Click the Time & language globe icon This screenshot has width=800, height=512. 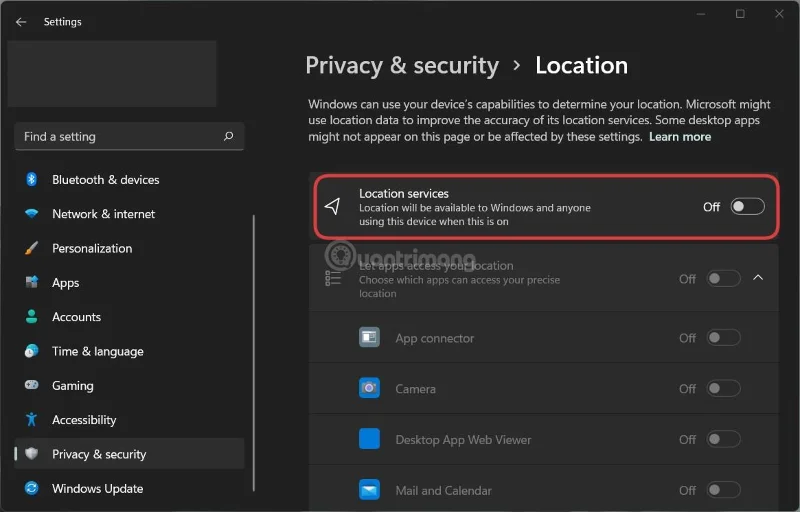[x=31, y=351]
